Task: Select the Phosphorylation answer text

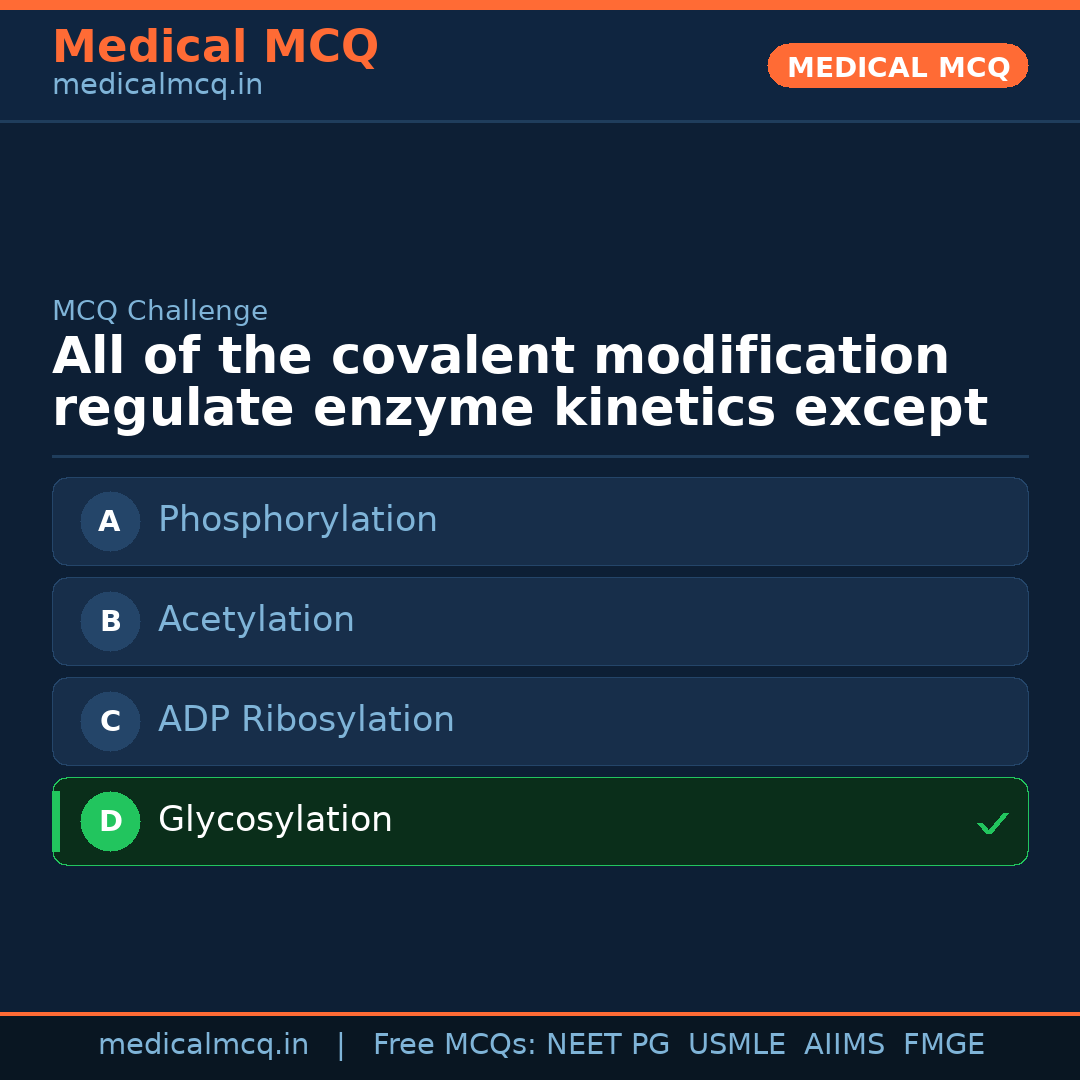Action: coord(297,520)
